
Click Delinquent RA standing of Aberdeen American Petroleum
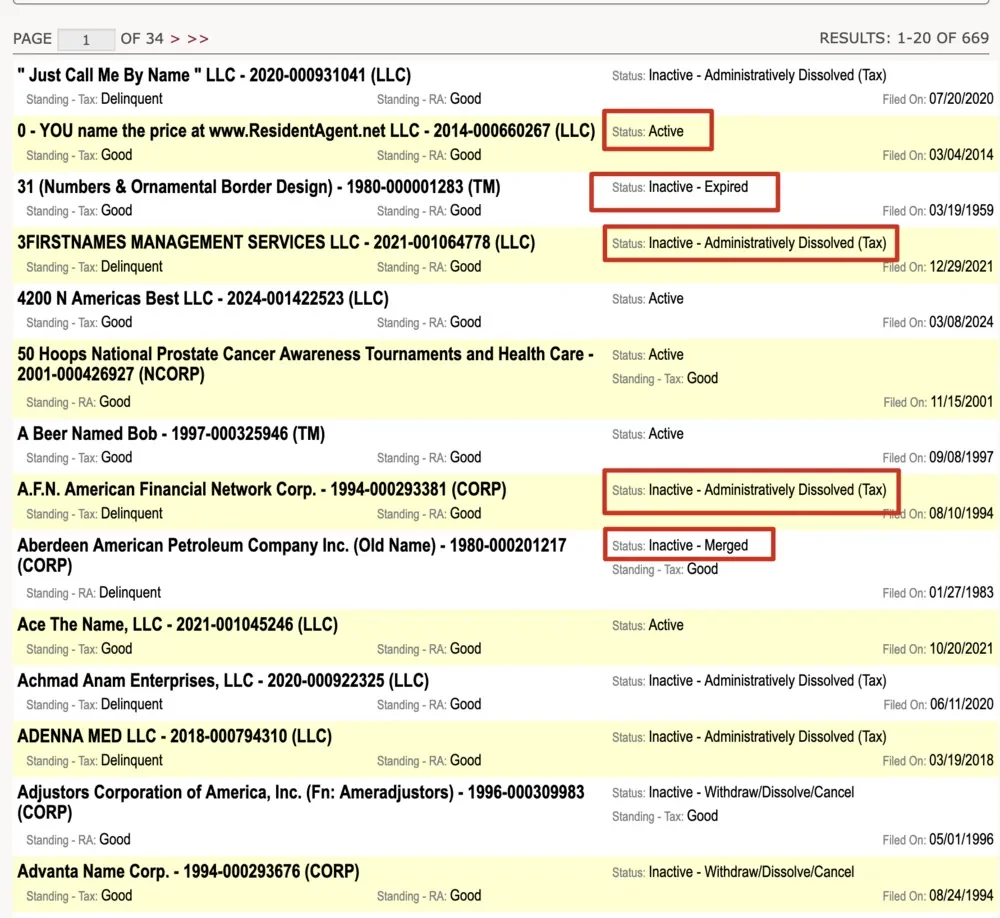point(130,593)
